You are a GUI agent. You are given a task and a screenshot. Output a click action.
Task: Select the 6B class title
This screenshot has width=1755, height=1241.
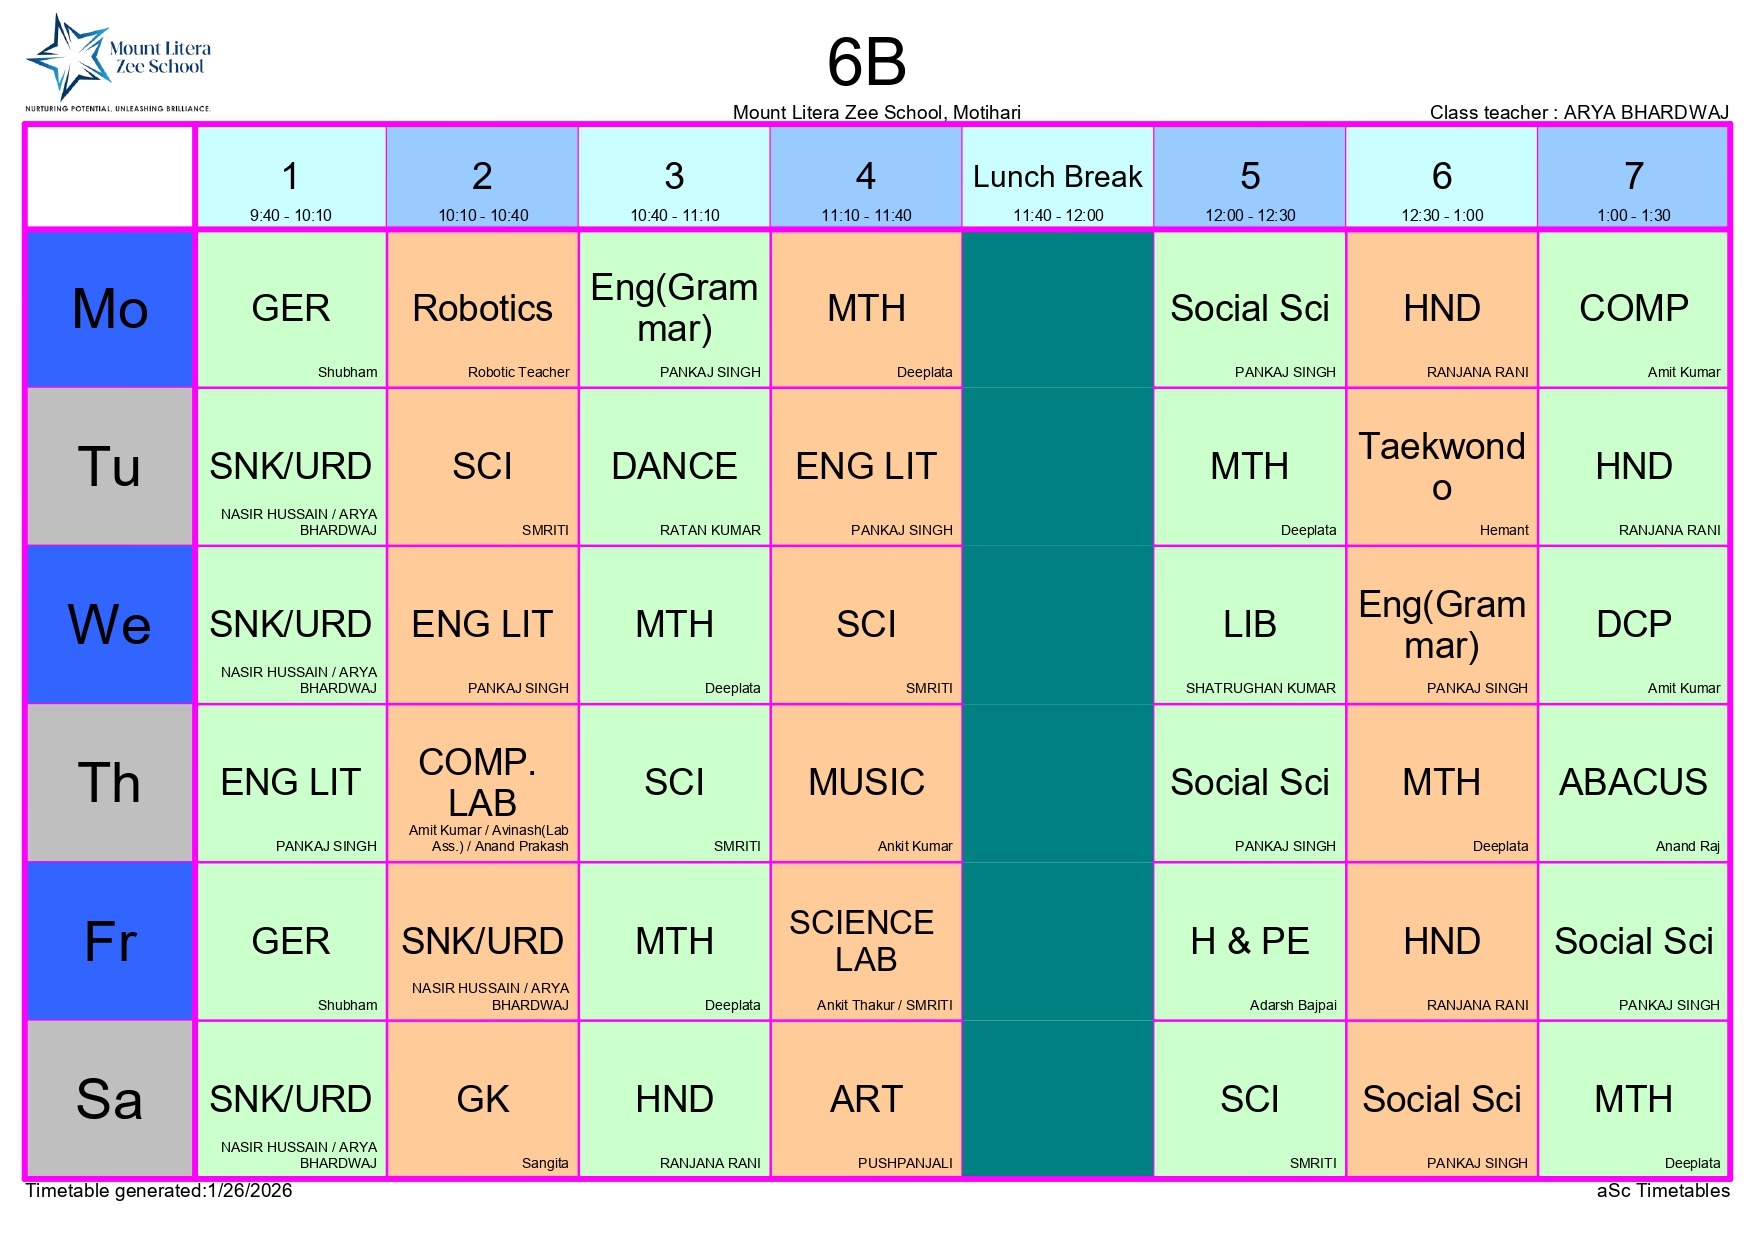coord(866,62)
